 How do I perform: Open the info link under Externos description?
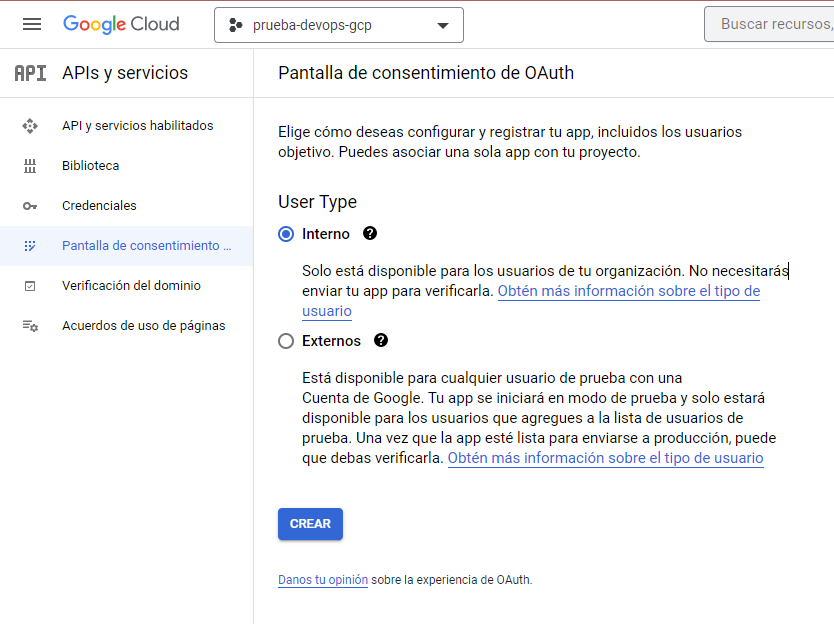click(605, 458)
